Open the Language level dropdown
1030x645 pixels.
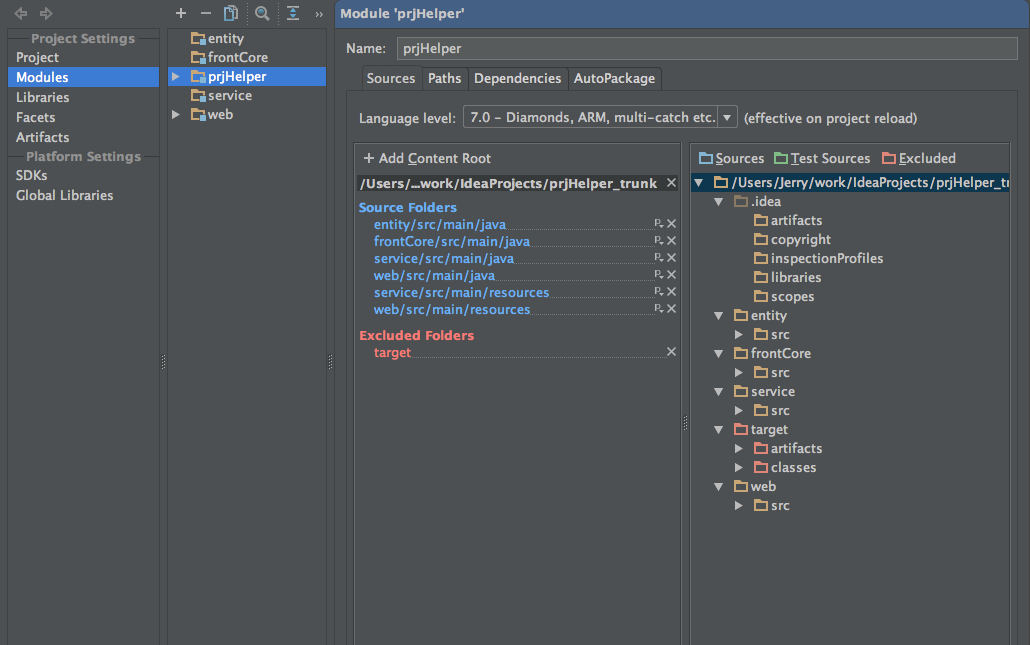727,118
